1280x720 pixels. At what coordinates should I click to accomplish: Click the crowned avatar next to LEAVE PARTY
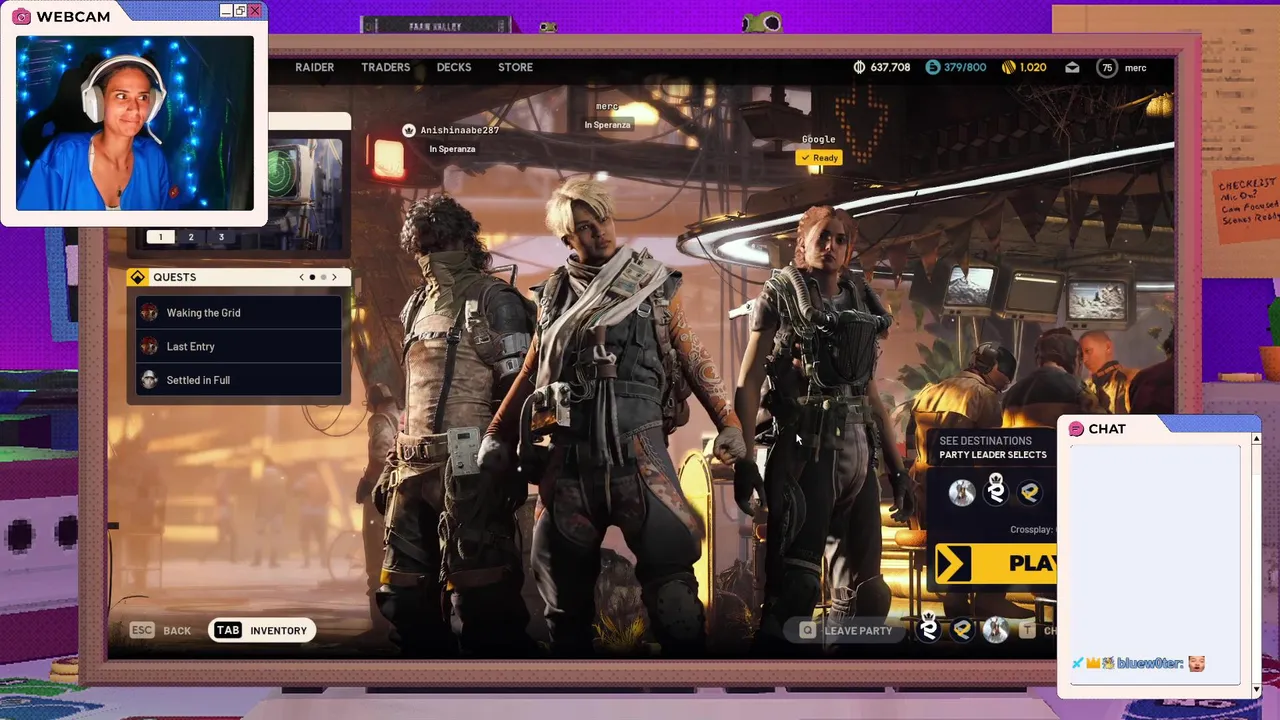(x=929, y=628)
